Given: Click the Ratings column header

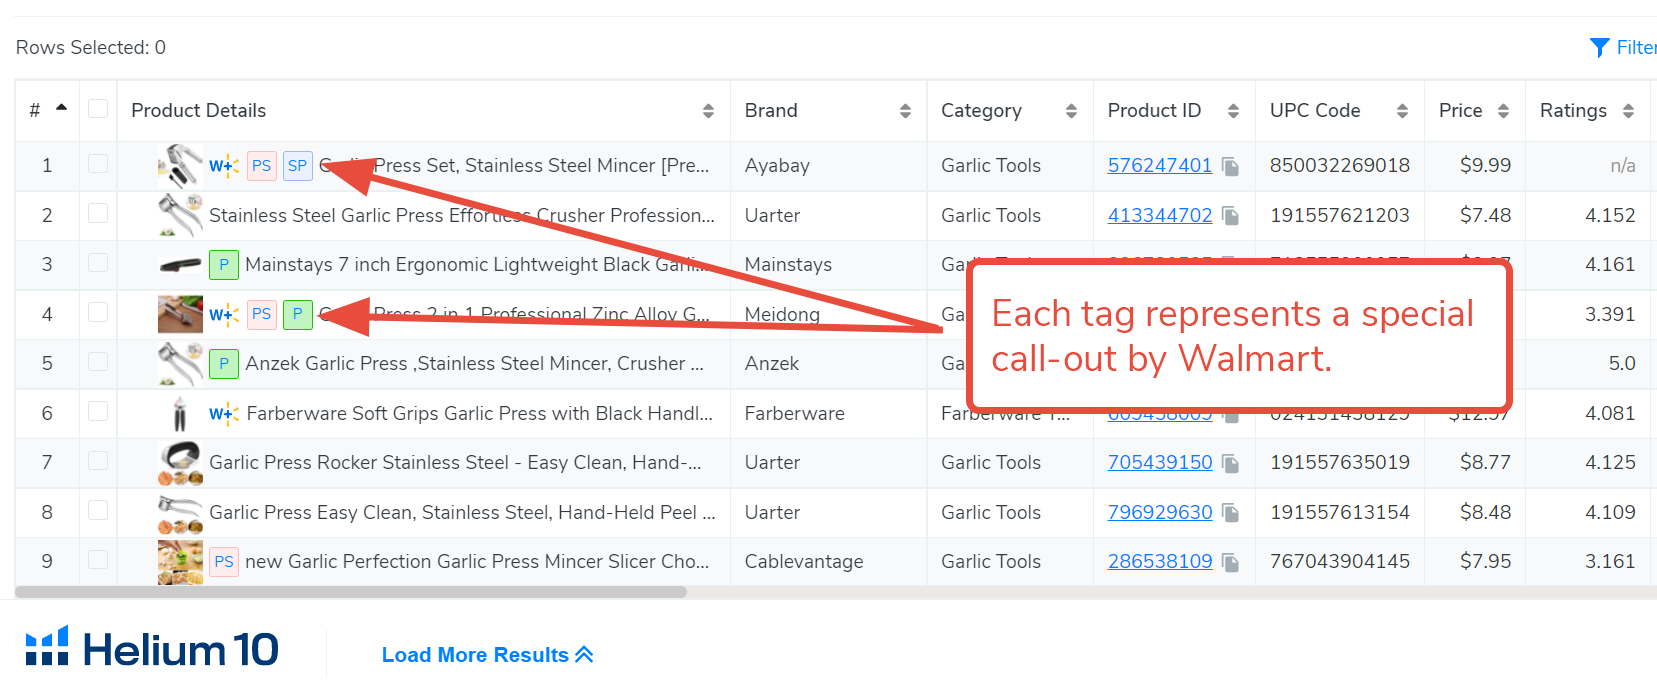Looking at the screenshot, I should (x=1573, y=111).
